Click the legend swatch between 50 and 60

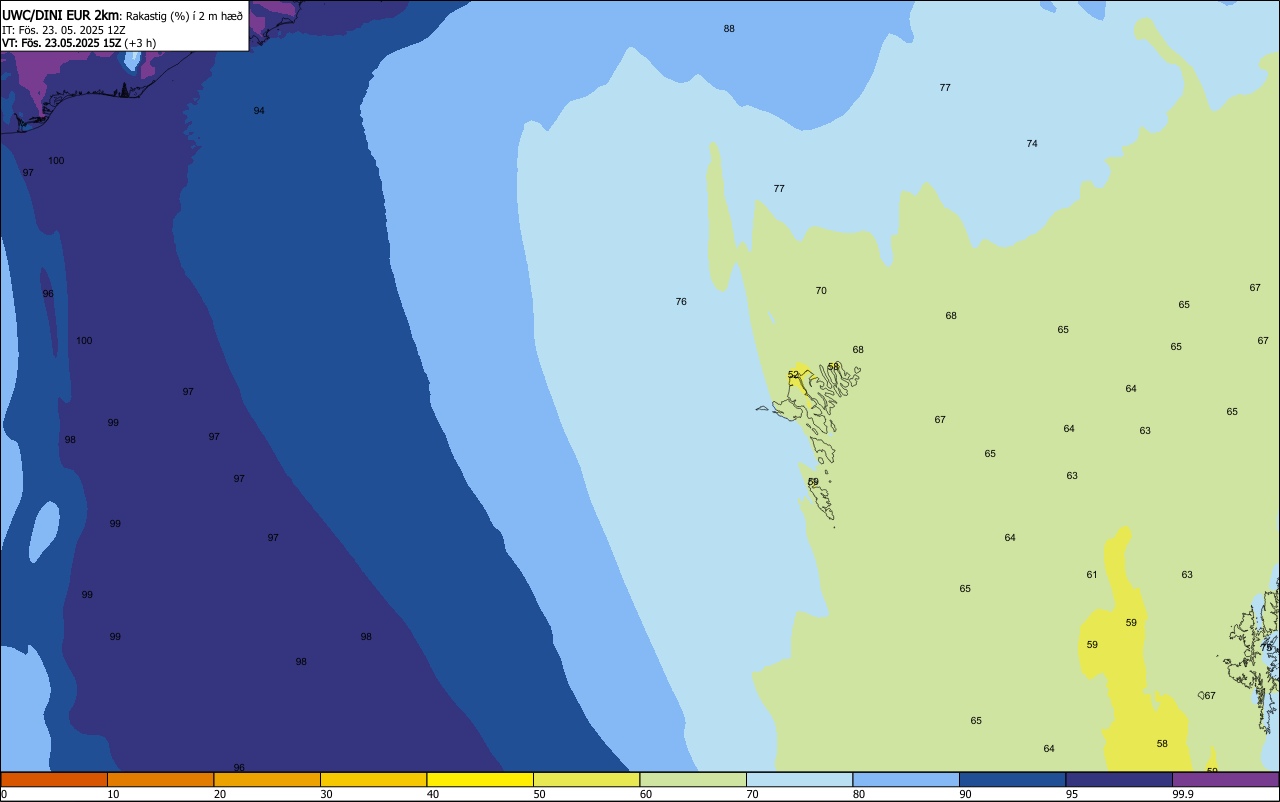[586, 779]
